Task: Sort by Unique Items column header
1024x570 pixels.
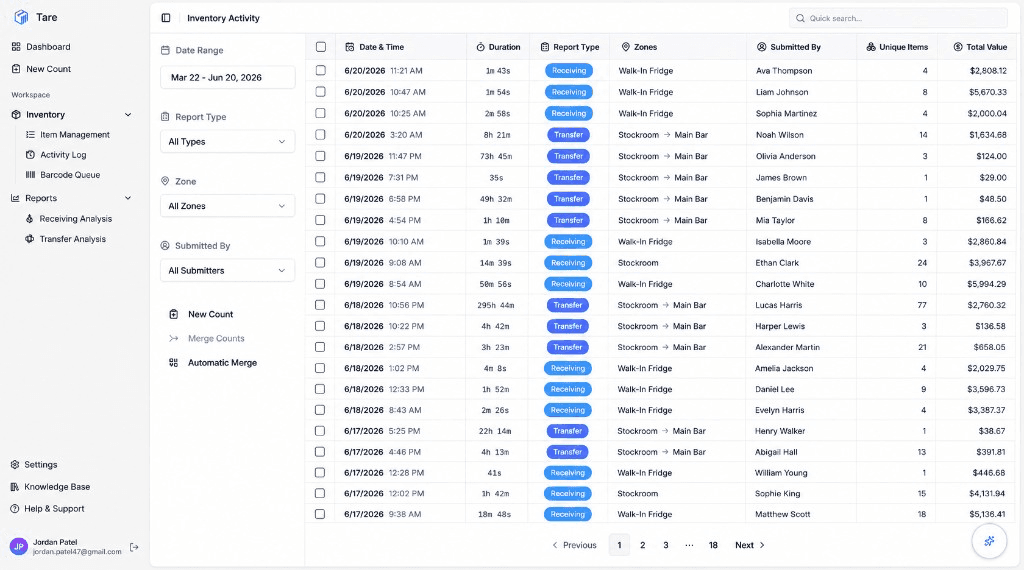Action: (x=903, y=47)
